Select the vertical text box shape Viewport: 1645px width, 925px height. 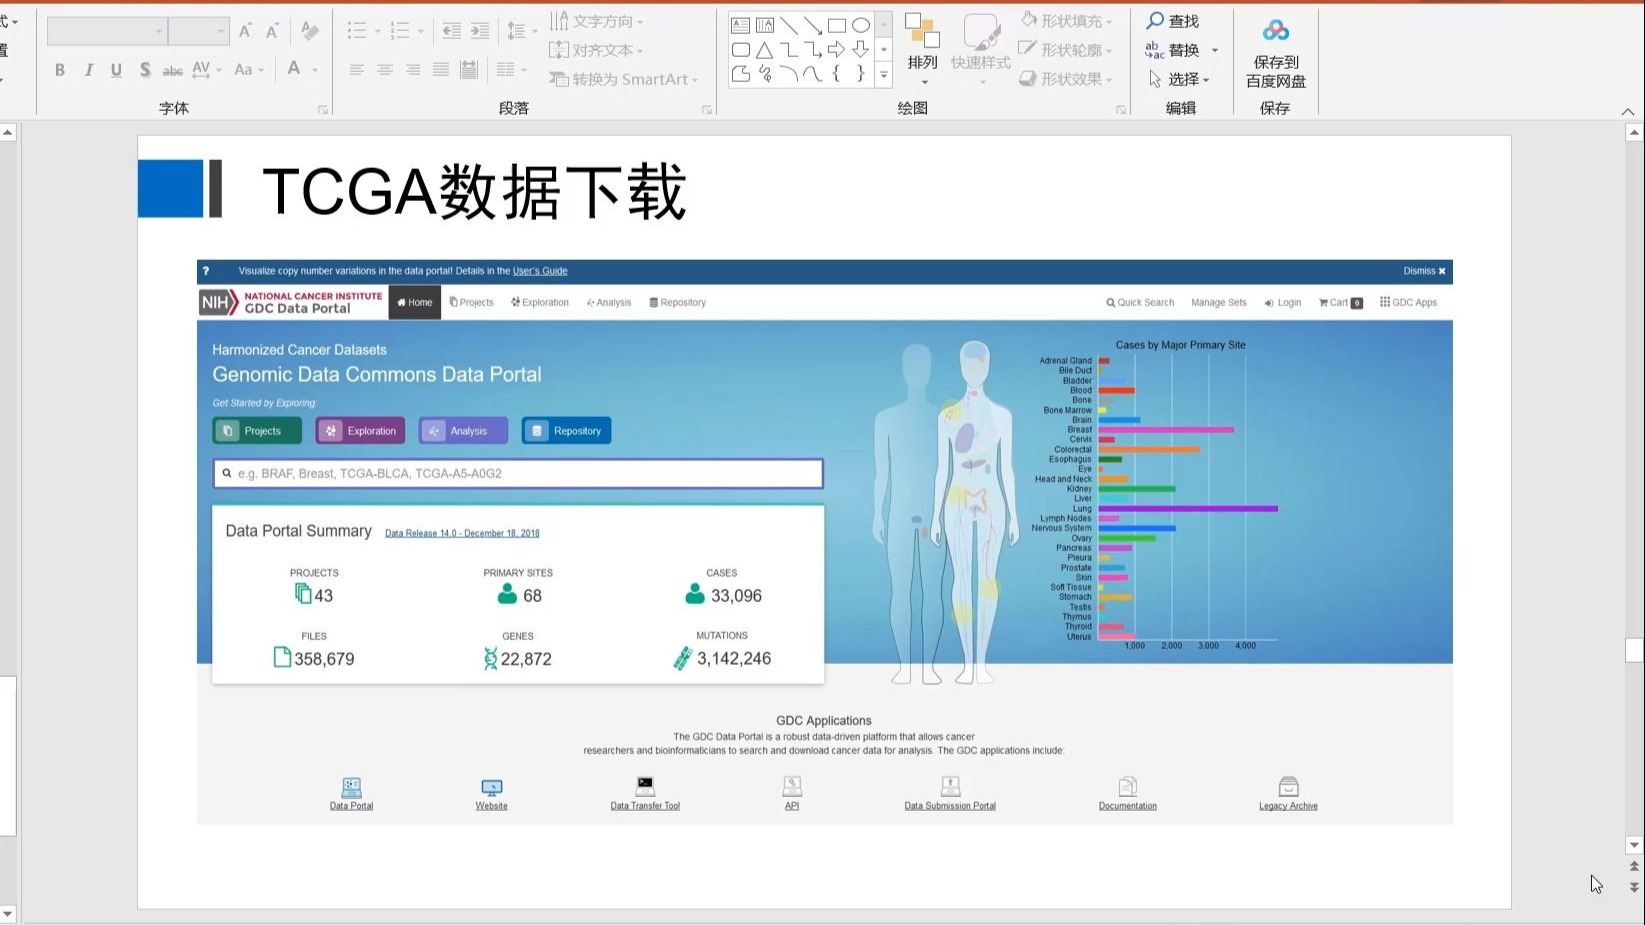coord(765,25)
